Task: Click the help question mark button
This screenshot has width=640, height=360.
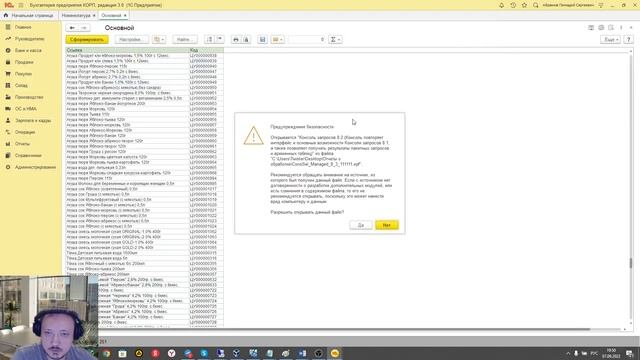Action: (629, 40)
